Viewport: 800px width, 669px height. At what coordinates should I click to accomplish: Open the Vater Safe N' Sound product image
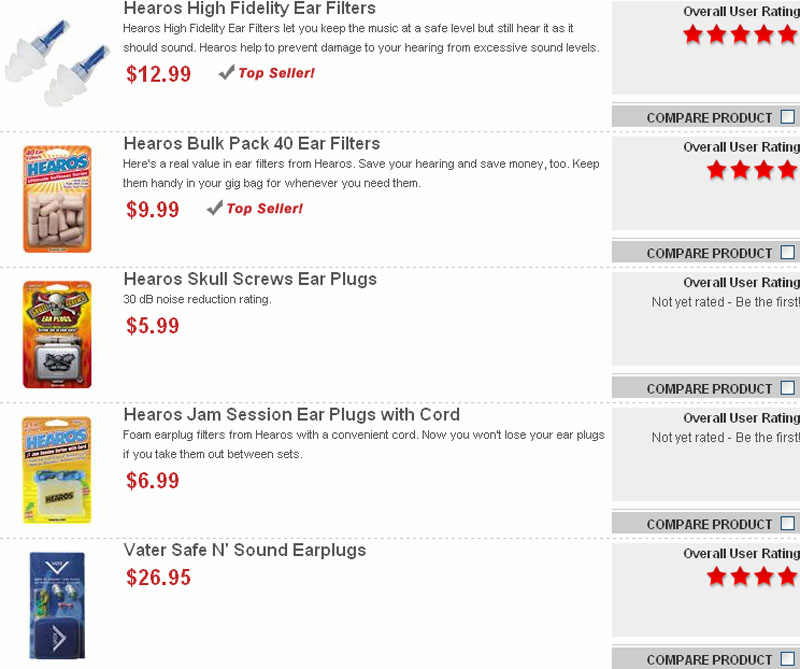[57, 604]
